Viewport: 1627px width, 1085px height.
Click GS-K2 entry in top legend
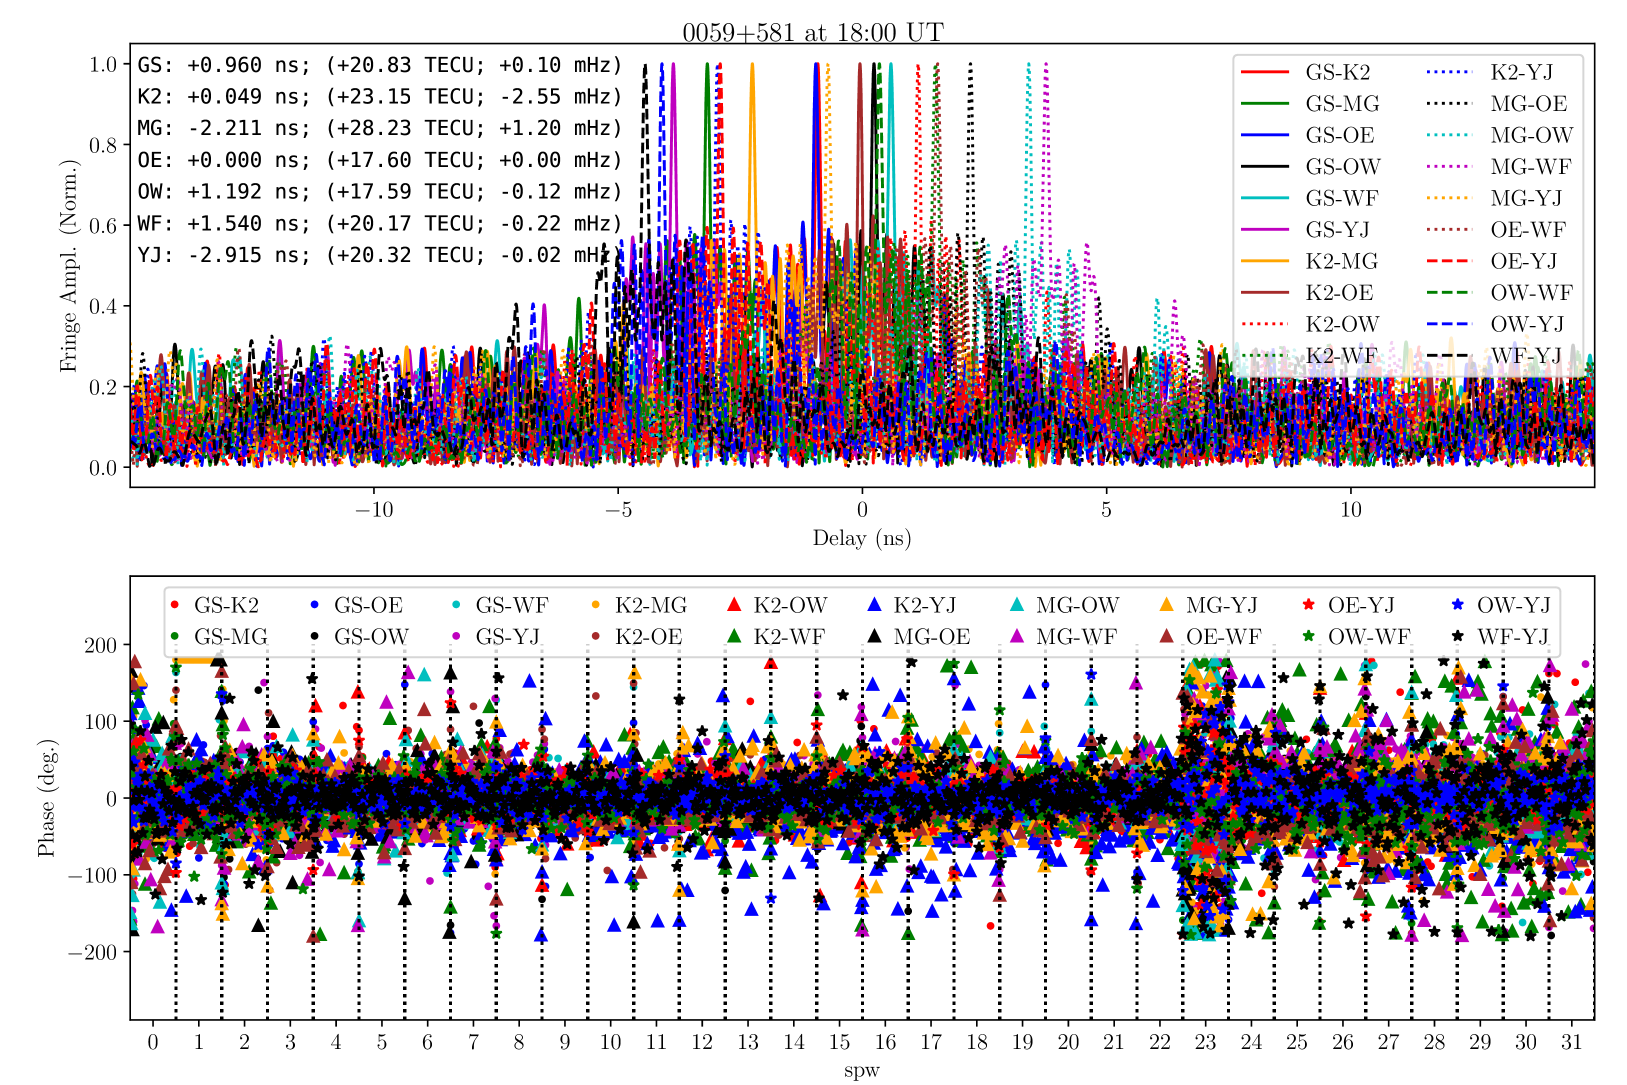pos(1306,72)
